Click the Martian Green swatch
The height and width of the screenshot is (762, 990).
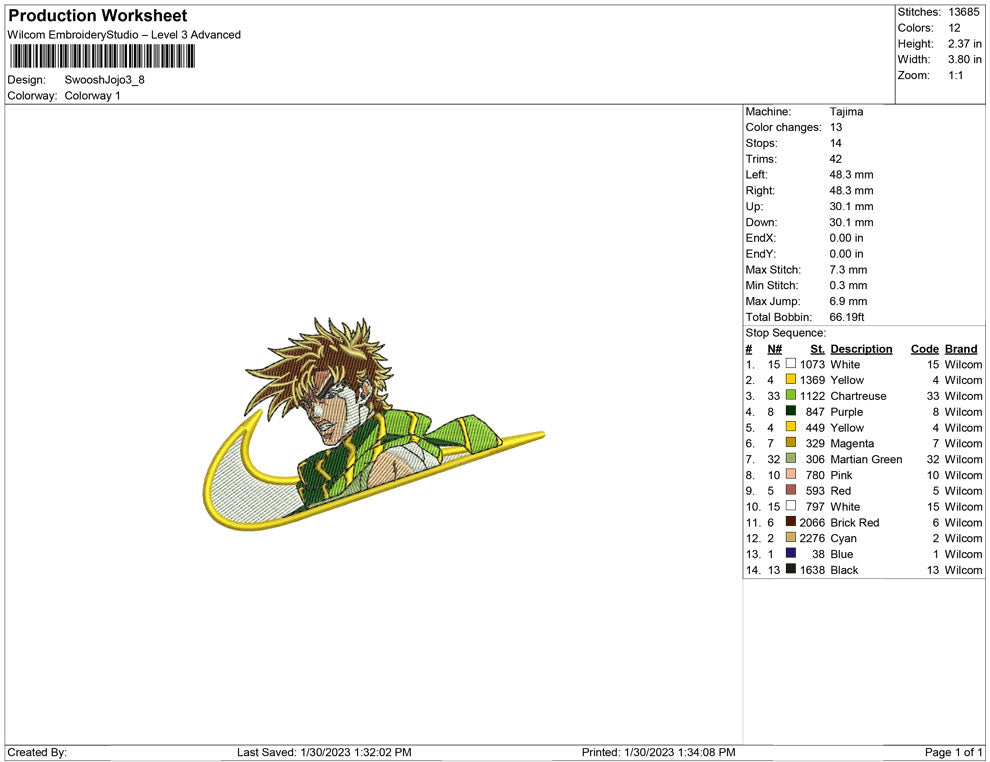click(790, 458)
